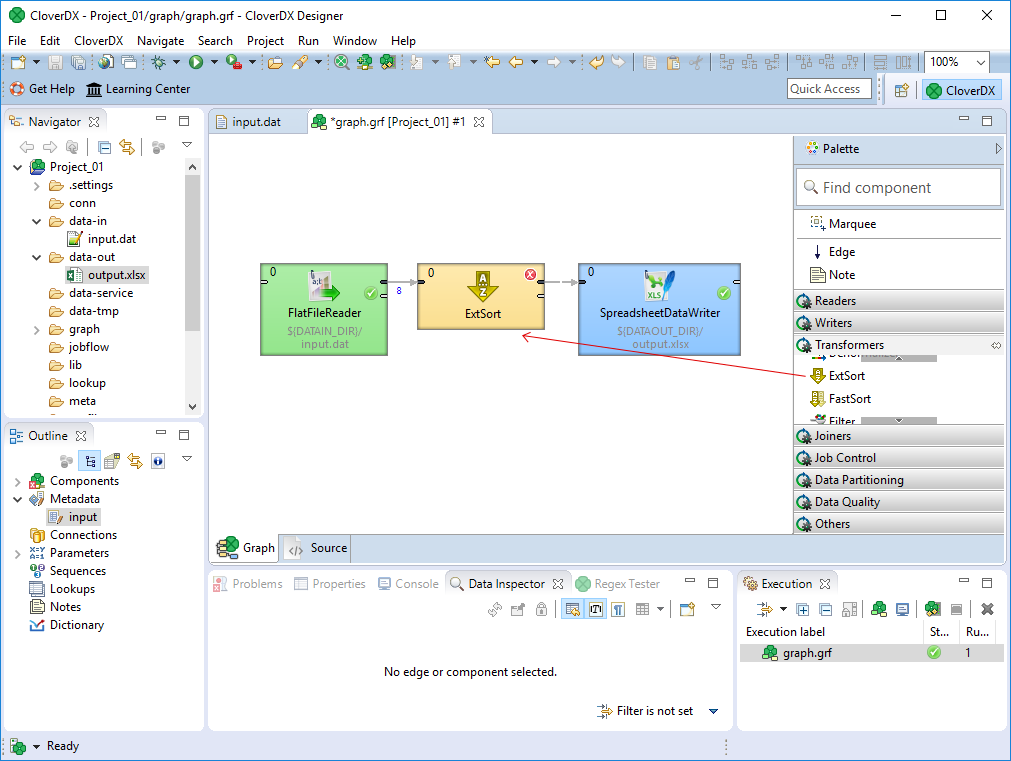Collapse the data-out folder in Navigator
Screen dimensions: 1011x761
click(38, 257)
